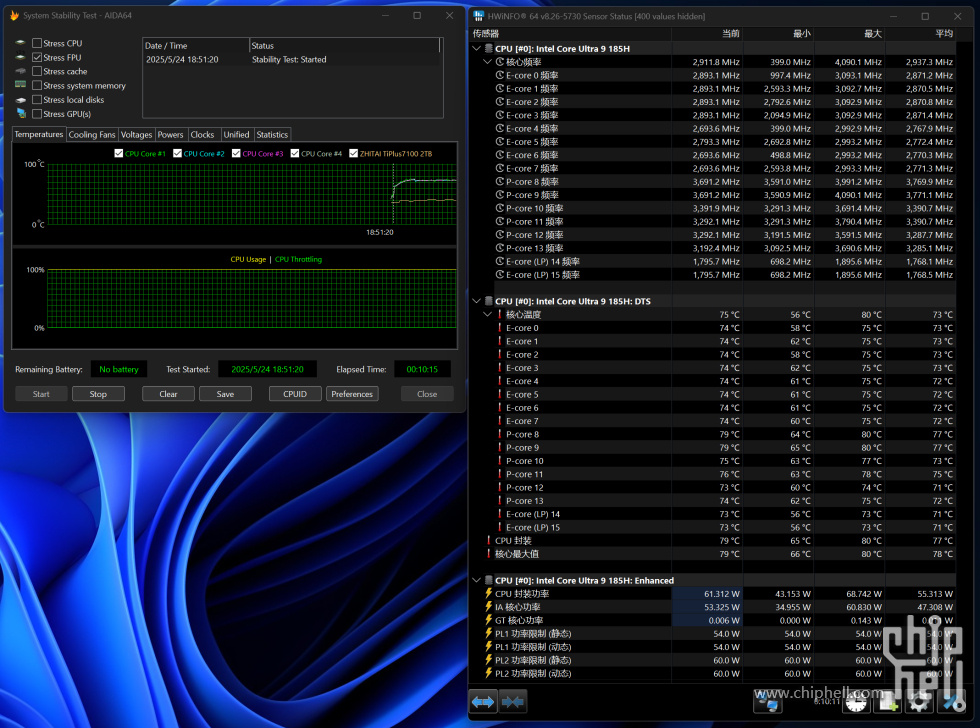Open the Powers tab
Screen dimensions: 980x728
tap(171, 134)
